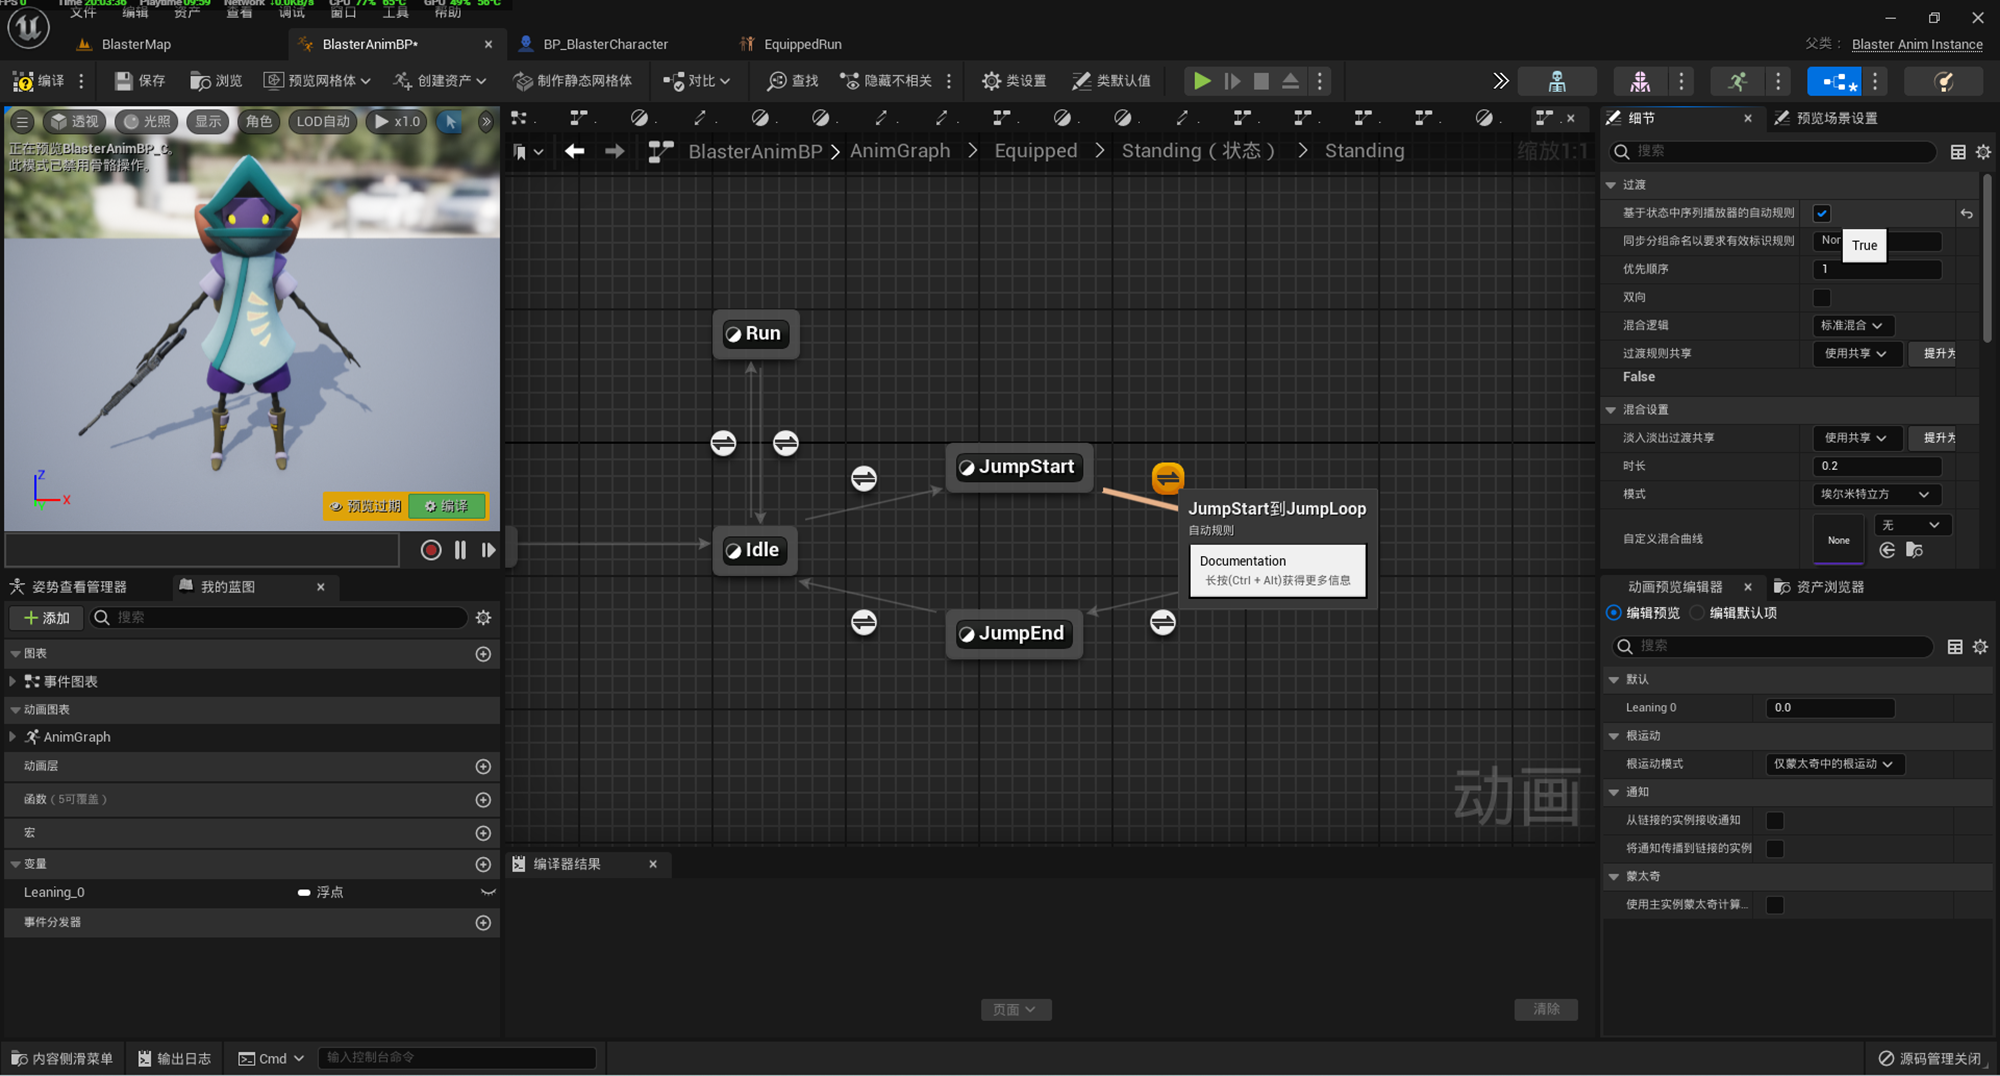Toggle 将通知传播到链接的实例 checkbox
This screenshot has height=1076, width=2000.
(x=1775, y=849)
